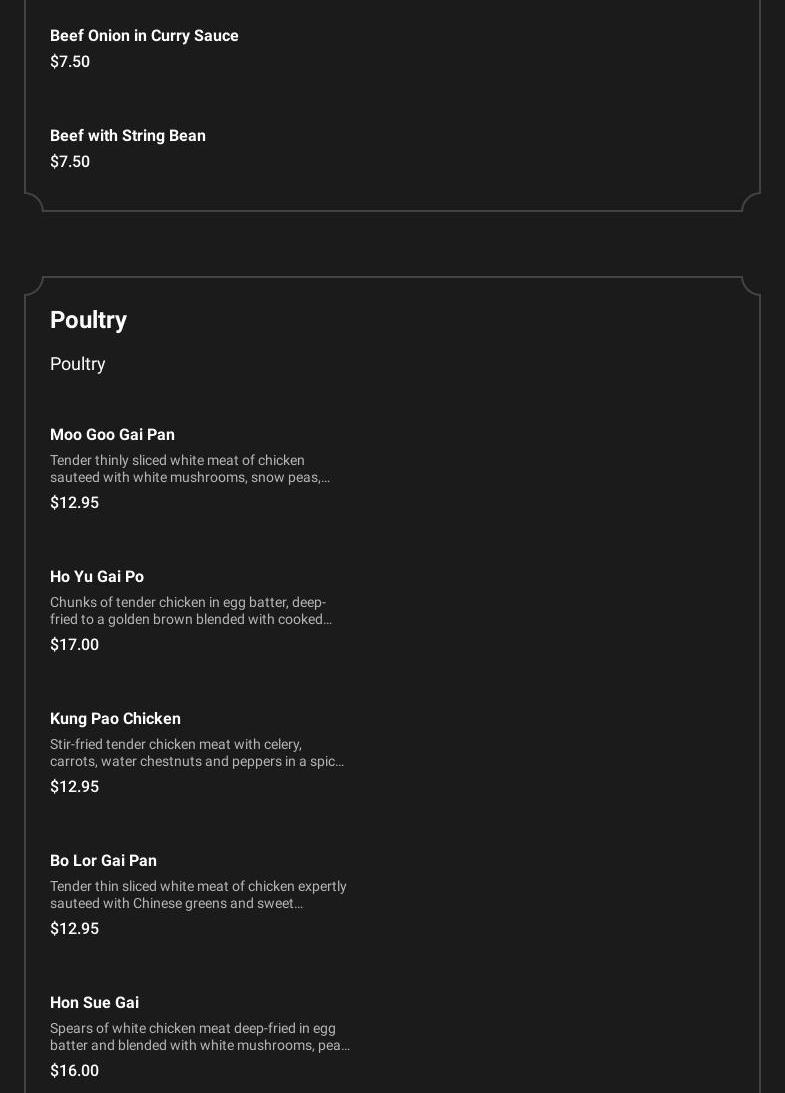Image resolution: width=785 pixels, height=1093 pixels.
Task: Click the $12.95 price of Kung Pao Chicken
Action: (x=74, y=787)
